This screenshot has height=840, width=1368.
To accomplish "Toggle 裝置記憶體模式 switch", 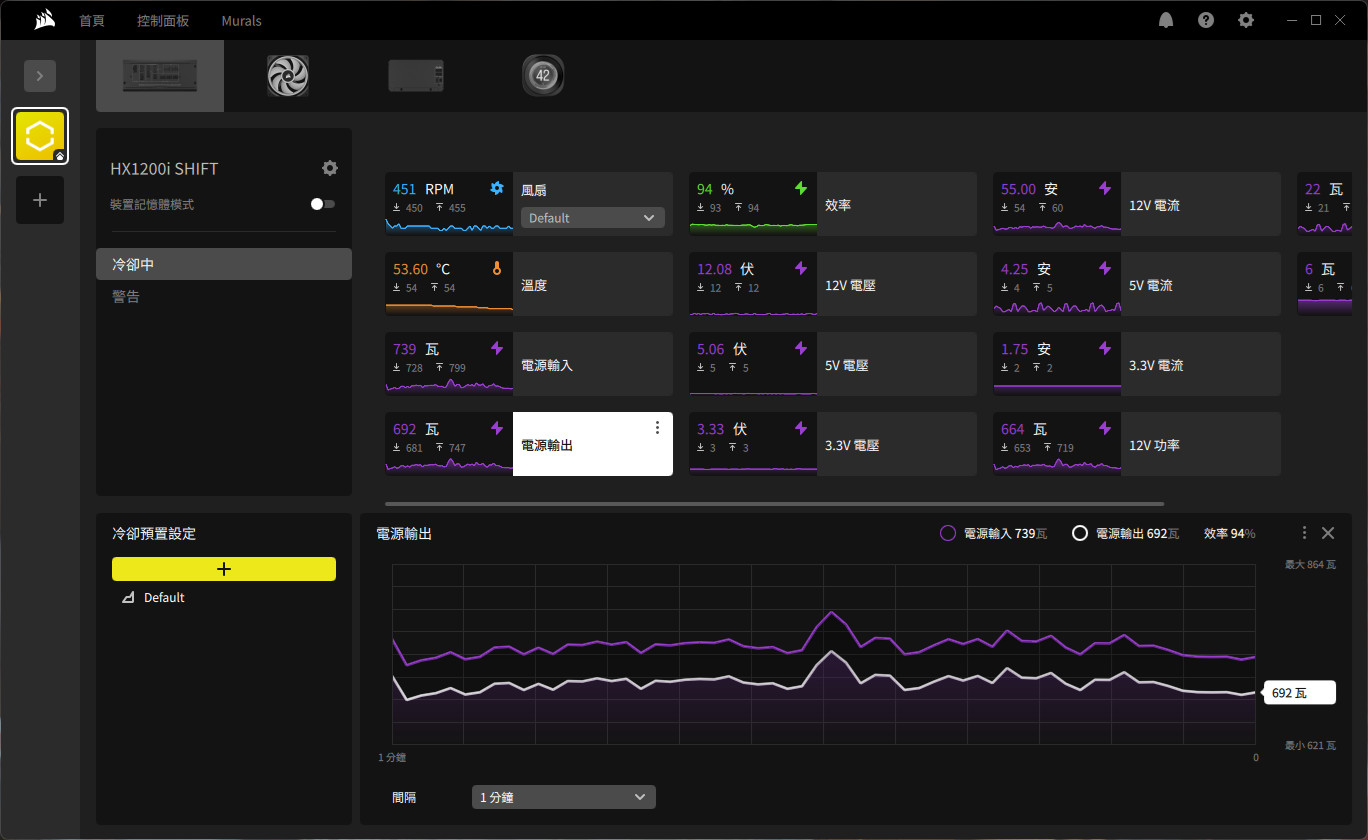I will pyautogui.click(x=322, y=204).
